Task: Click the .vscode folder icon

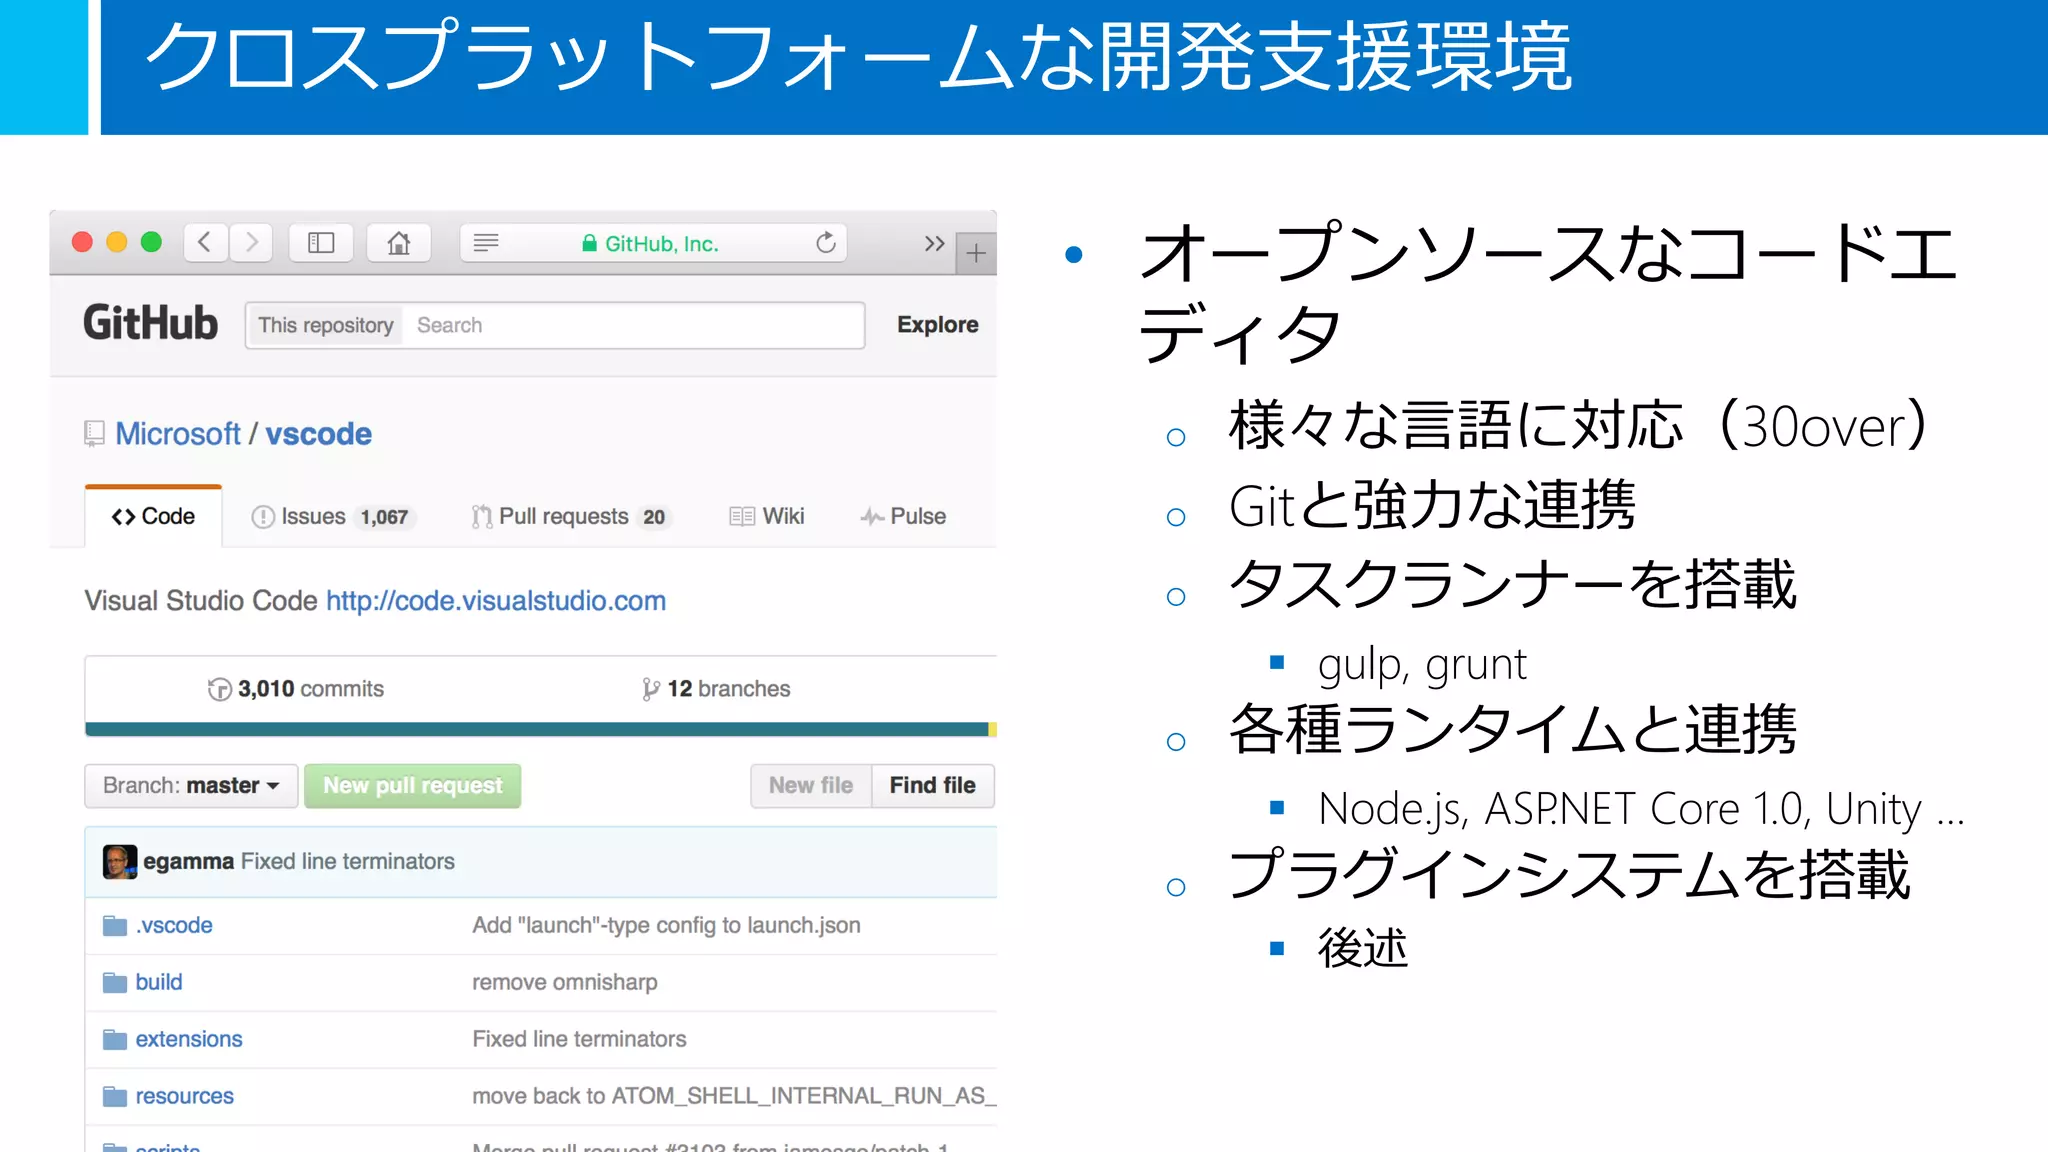Action: coord(115,925)
